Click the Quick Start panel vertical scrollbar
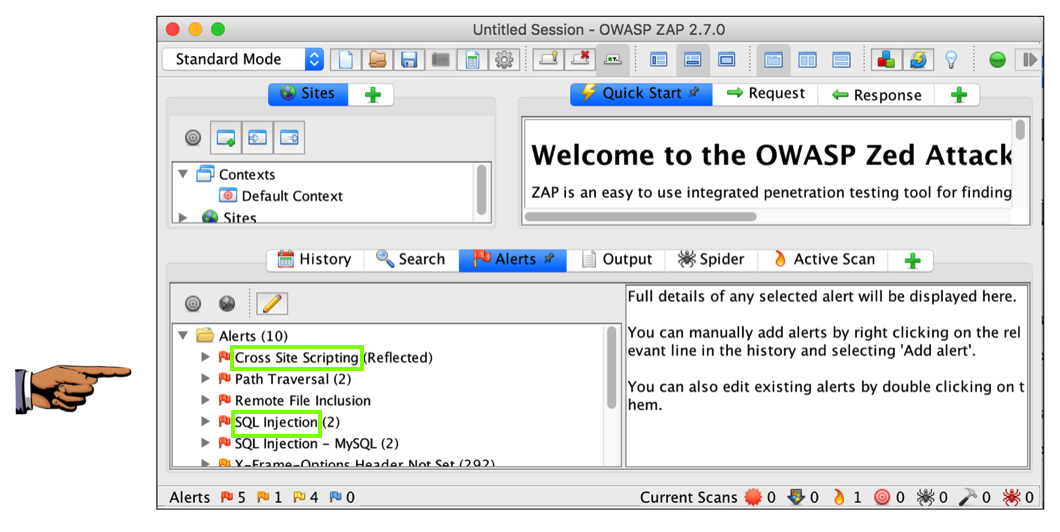Viewport: 1060px width, 532px height. tap(1020, 130)
